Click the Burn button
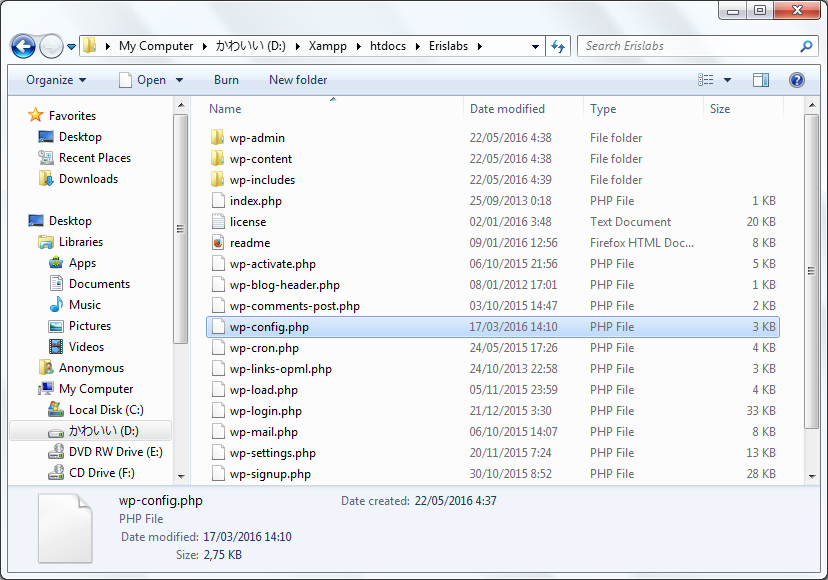828x580 pixels. pos(226,79)
